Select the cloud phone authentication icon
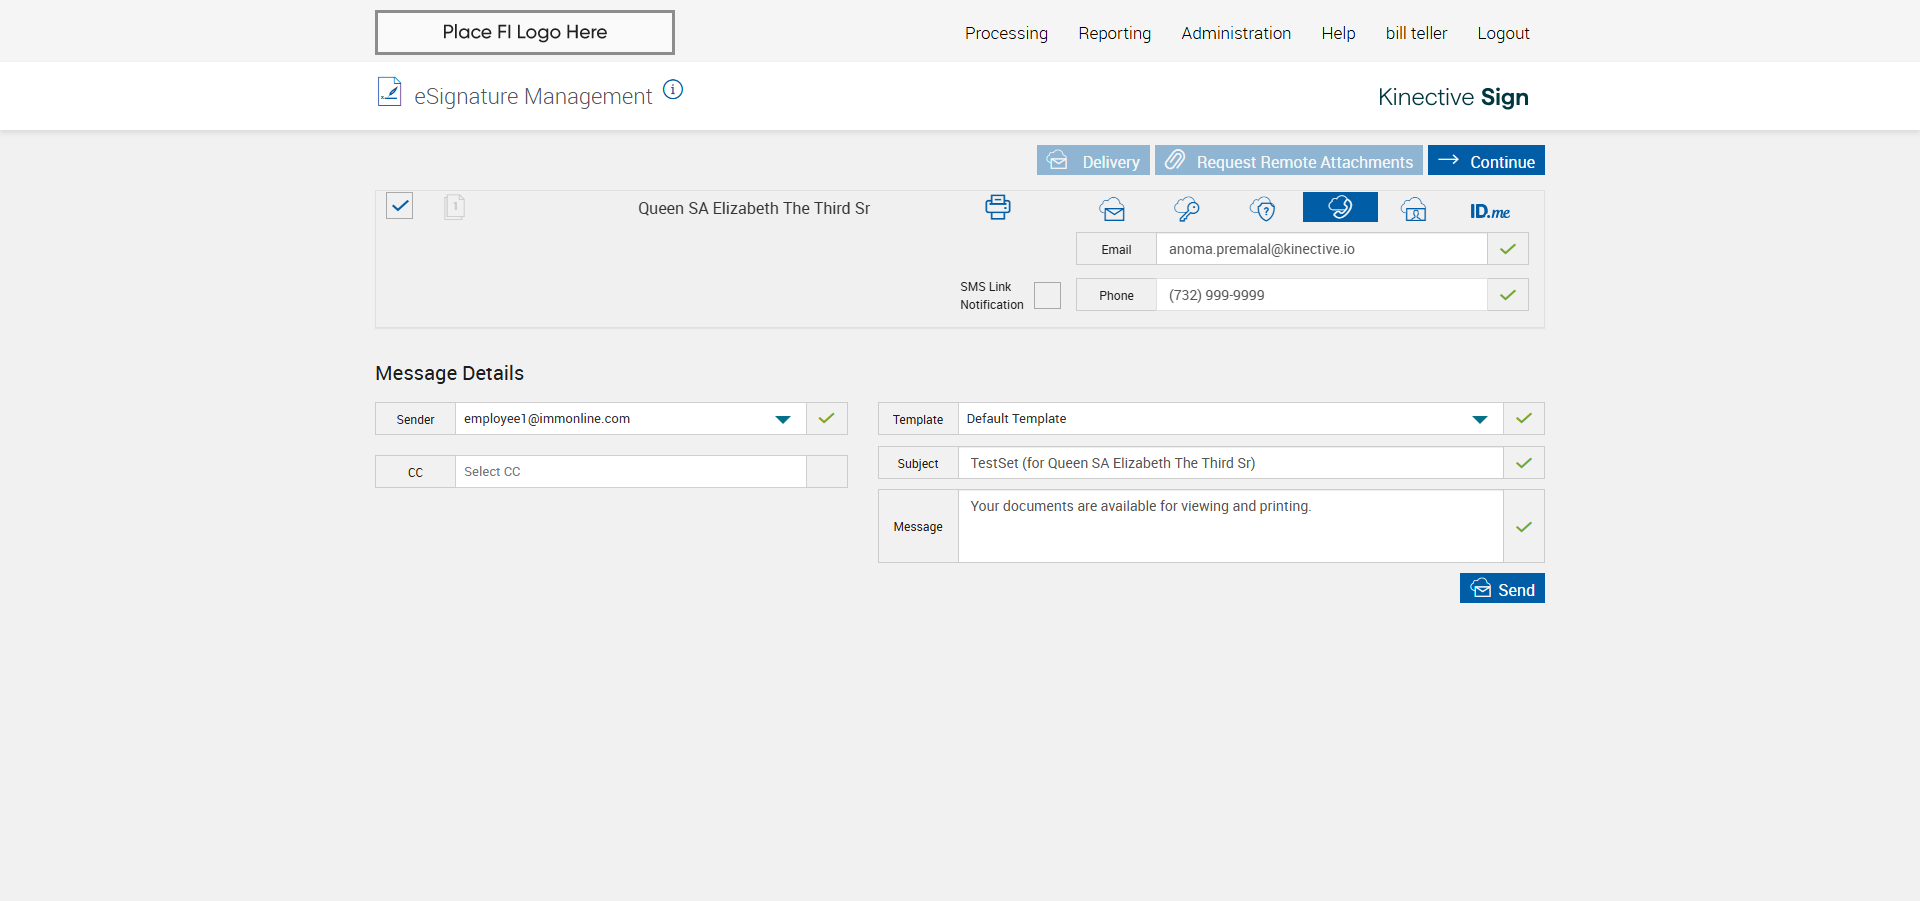Image resolution: width=1920 pixels, height=901 pixels. pos(1340,207)
